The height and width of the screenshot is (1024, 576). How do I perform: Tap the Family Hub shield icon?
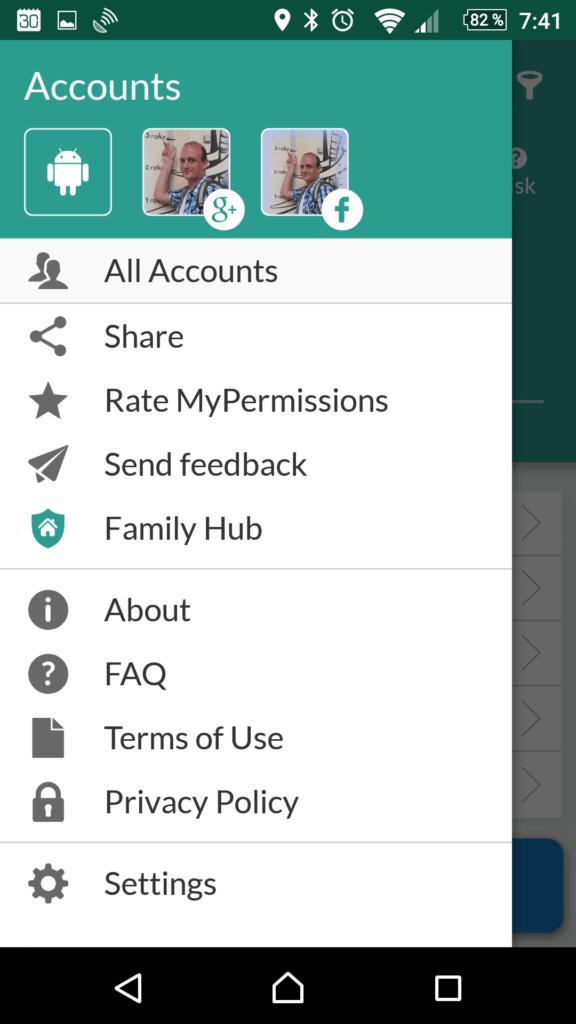click(48, 528)
